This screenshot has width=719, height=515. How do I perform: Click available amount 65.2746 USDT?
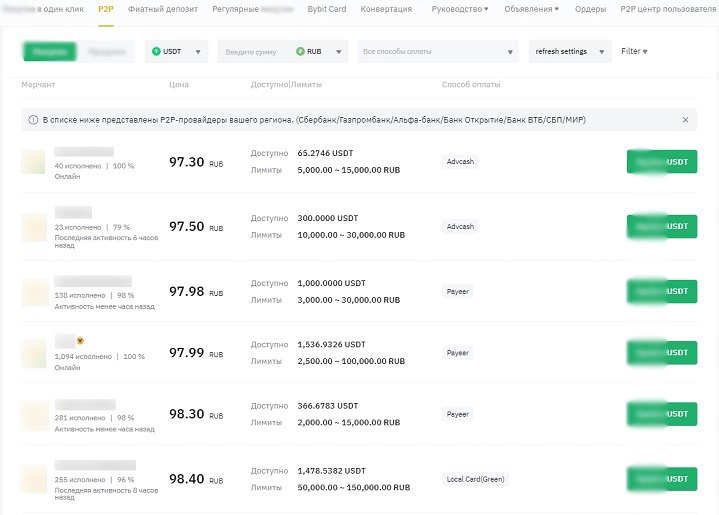(x=325, y=153)
